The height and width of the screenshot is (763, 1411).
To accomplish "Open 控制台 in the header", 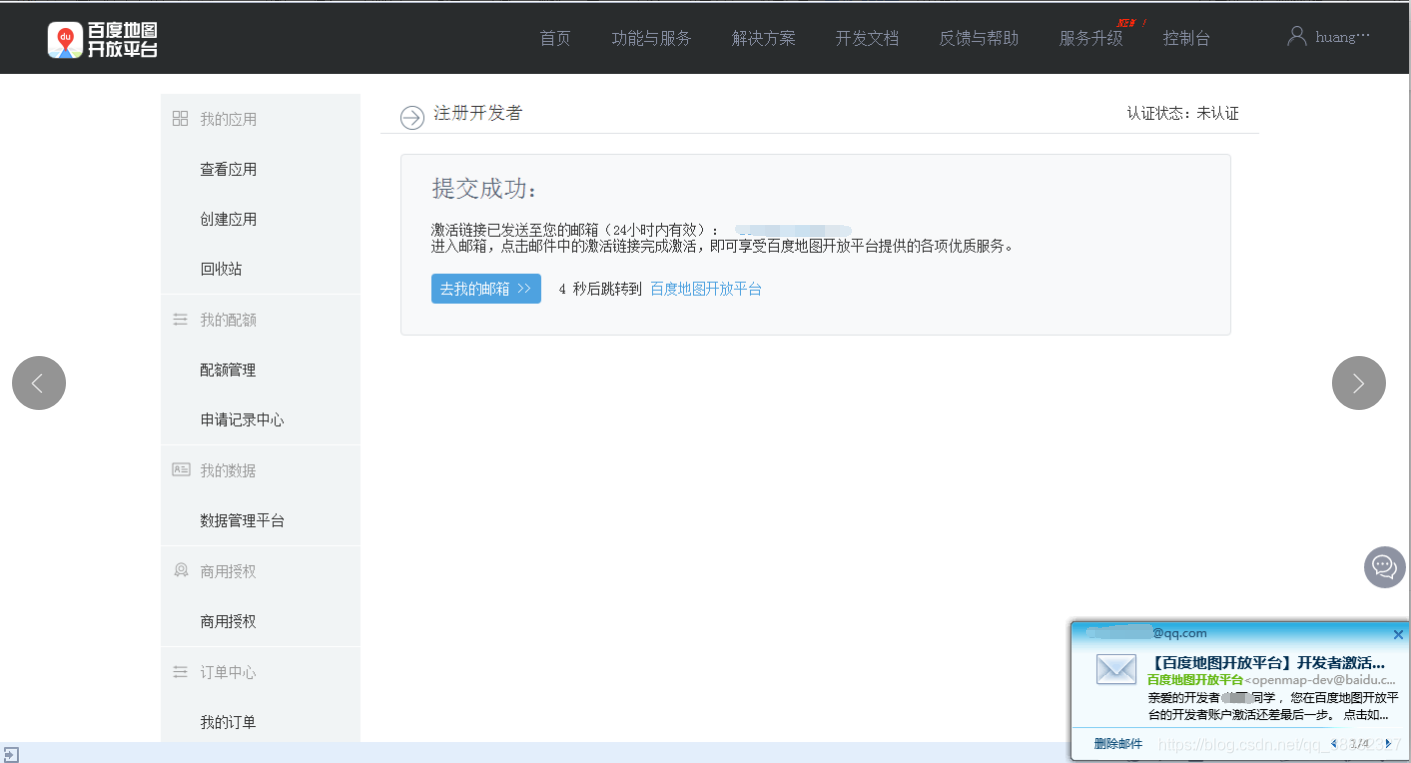I will (1186, 38).
